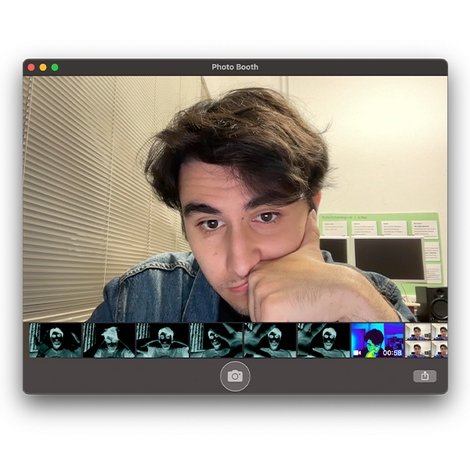Select third X-ray thumbnail with arms outstretched
The height and width of the screenshot is (470, 470).
[163, 340]
